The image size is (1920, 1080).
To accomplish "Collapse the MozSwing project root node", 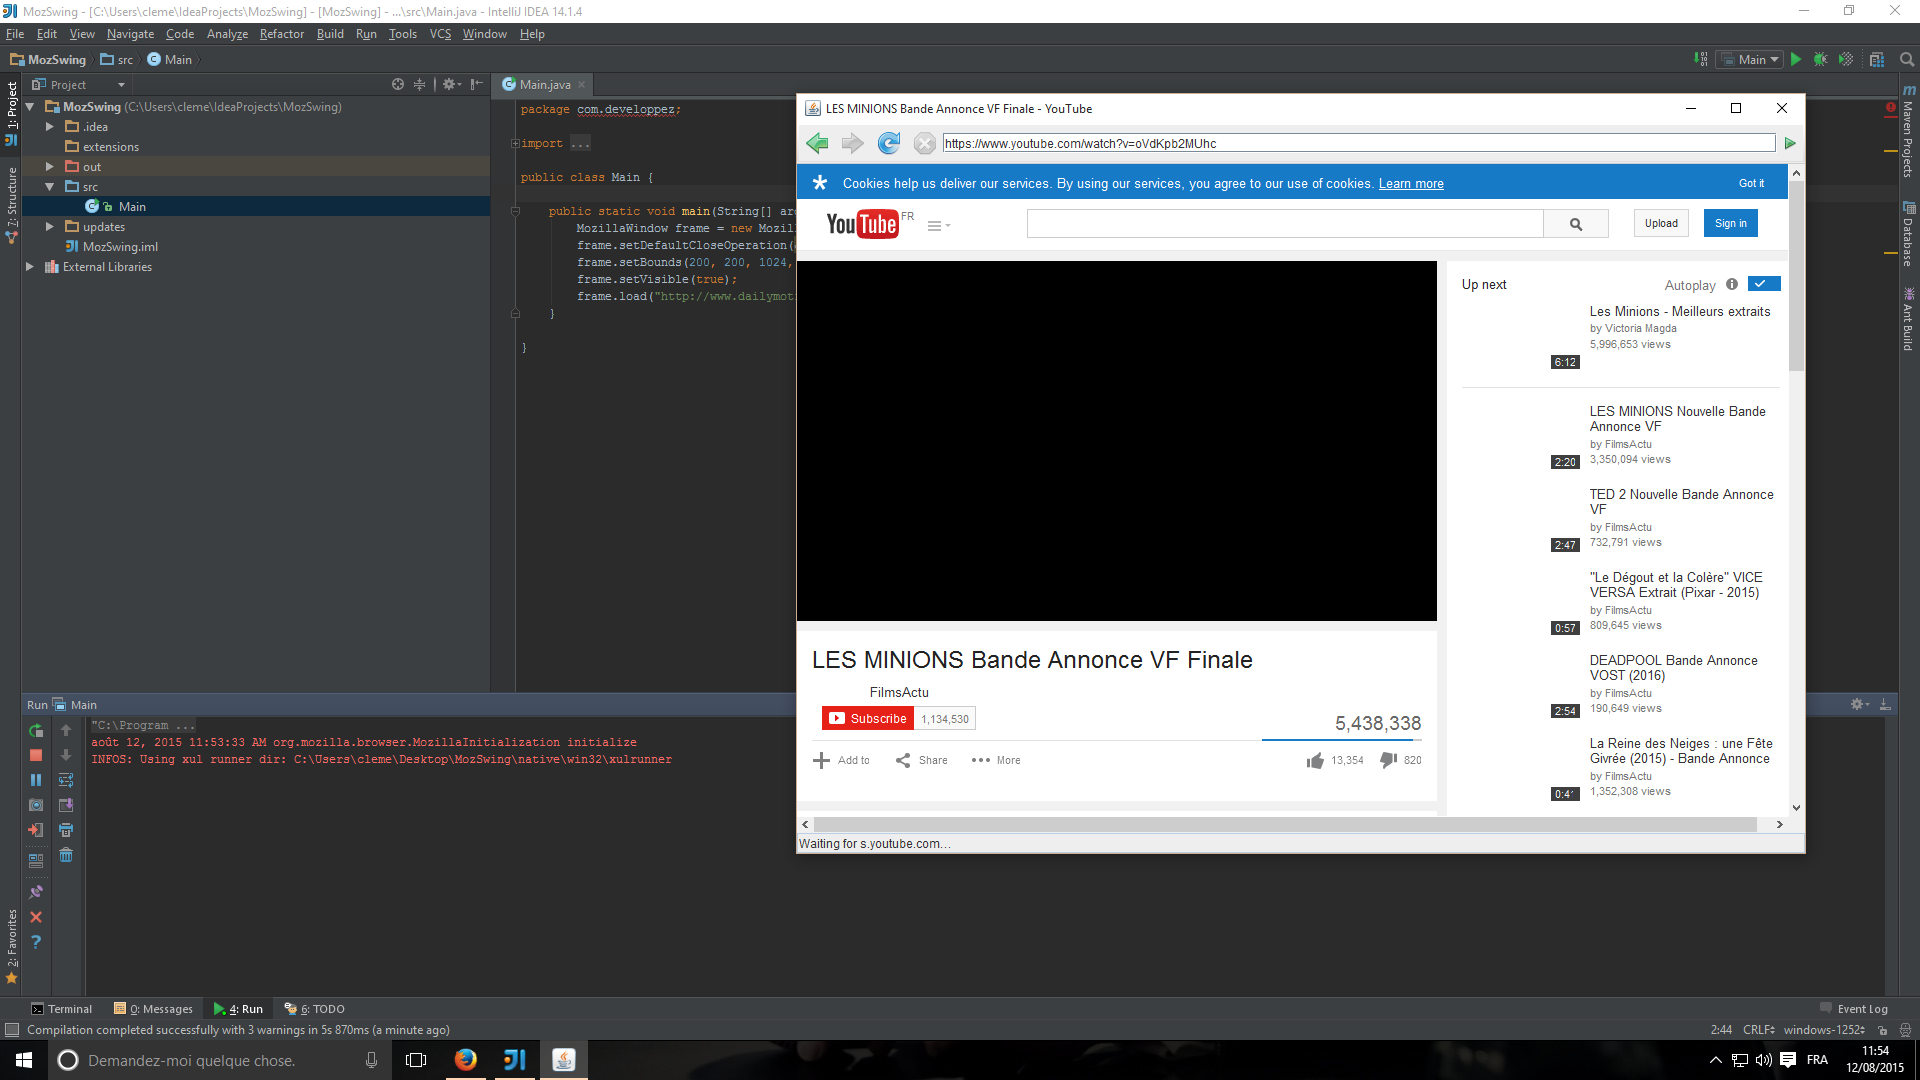I will click(x=30, y=107).
